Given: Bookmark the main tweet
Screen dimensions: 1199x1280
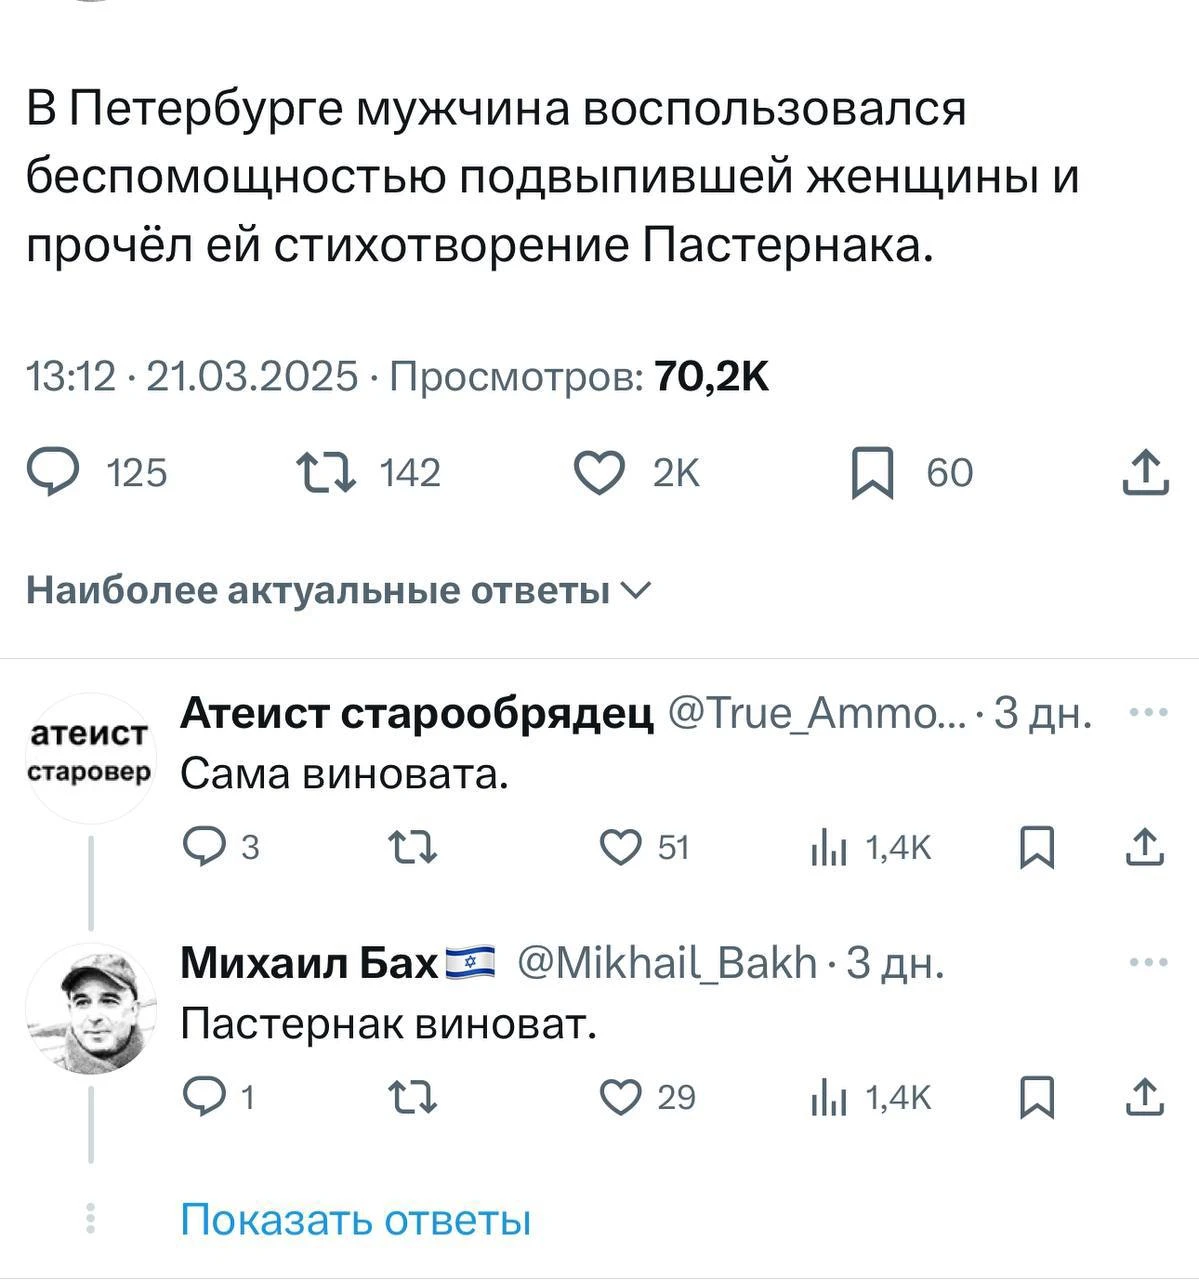Looking at the screenshot, I should 871,473.
